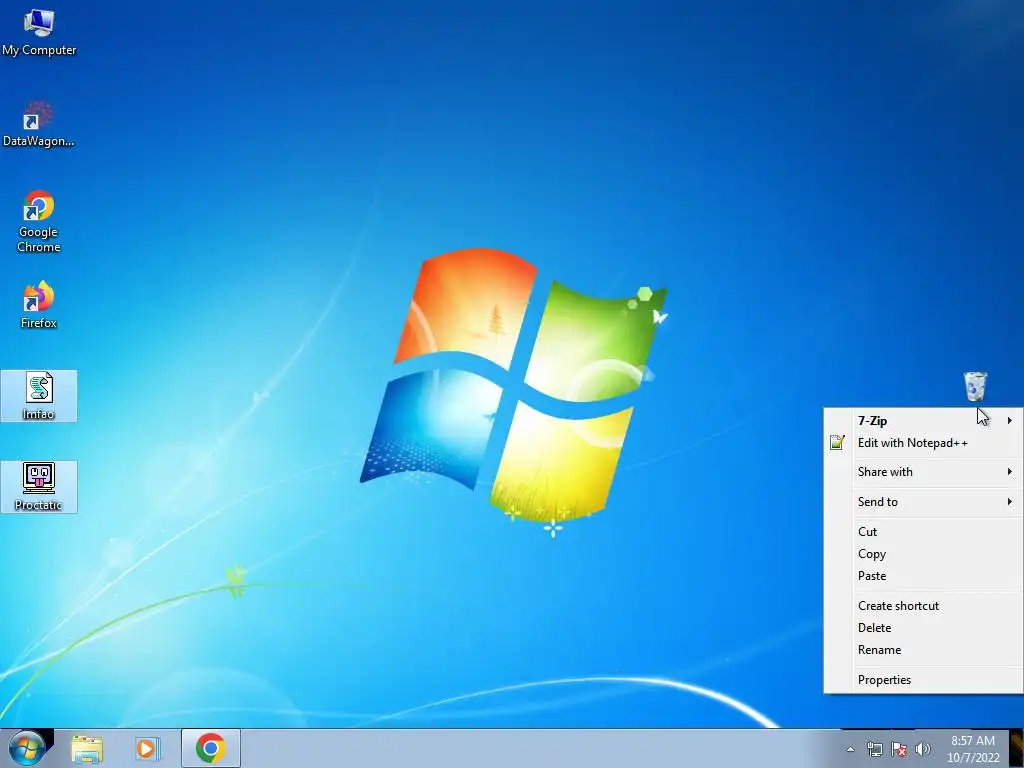Open Action Center flag icon
1024x768 pixels.
899,749
